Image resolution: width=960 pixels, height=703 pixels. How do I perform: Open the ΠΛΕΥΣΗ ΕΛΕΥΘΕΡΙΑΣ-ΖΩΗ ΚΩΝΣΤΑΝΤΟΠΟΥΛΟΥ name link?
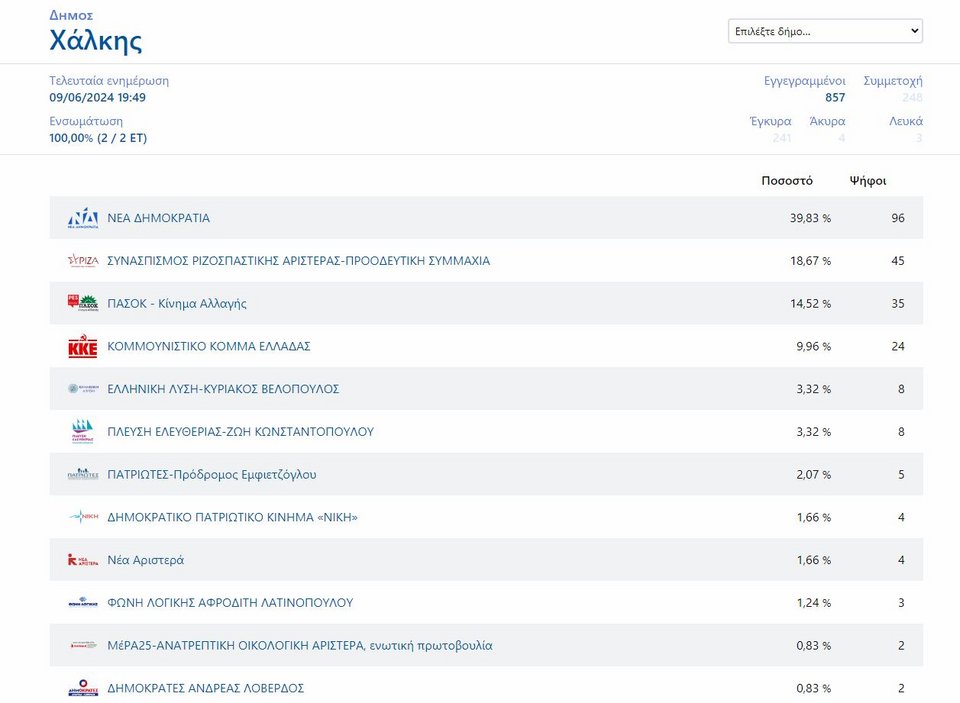tap(241, 432)
